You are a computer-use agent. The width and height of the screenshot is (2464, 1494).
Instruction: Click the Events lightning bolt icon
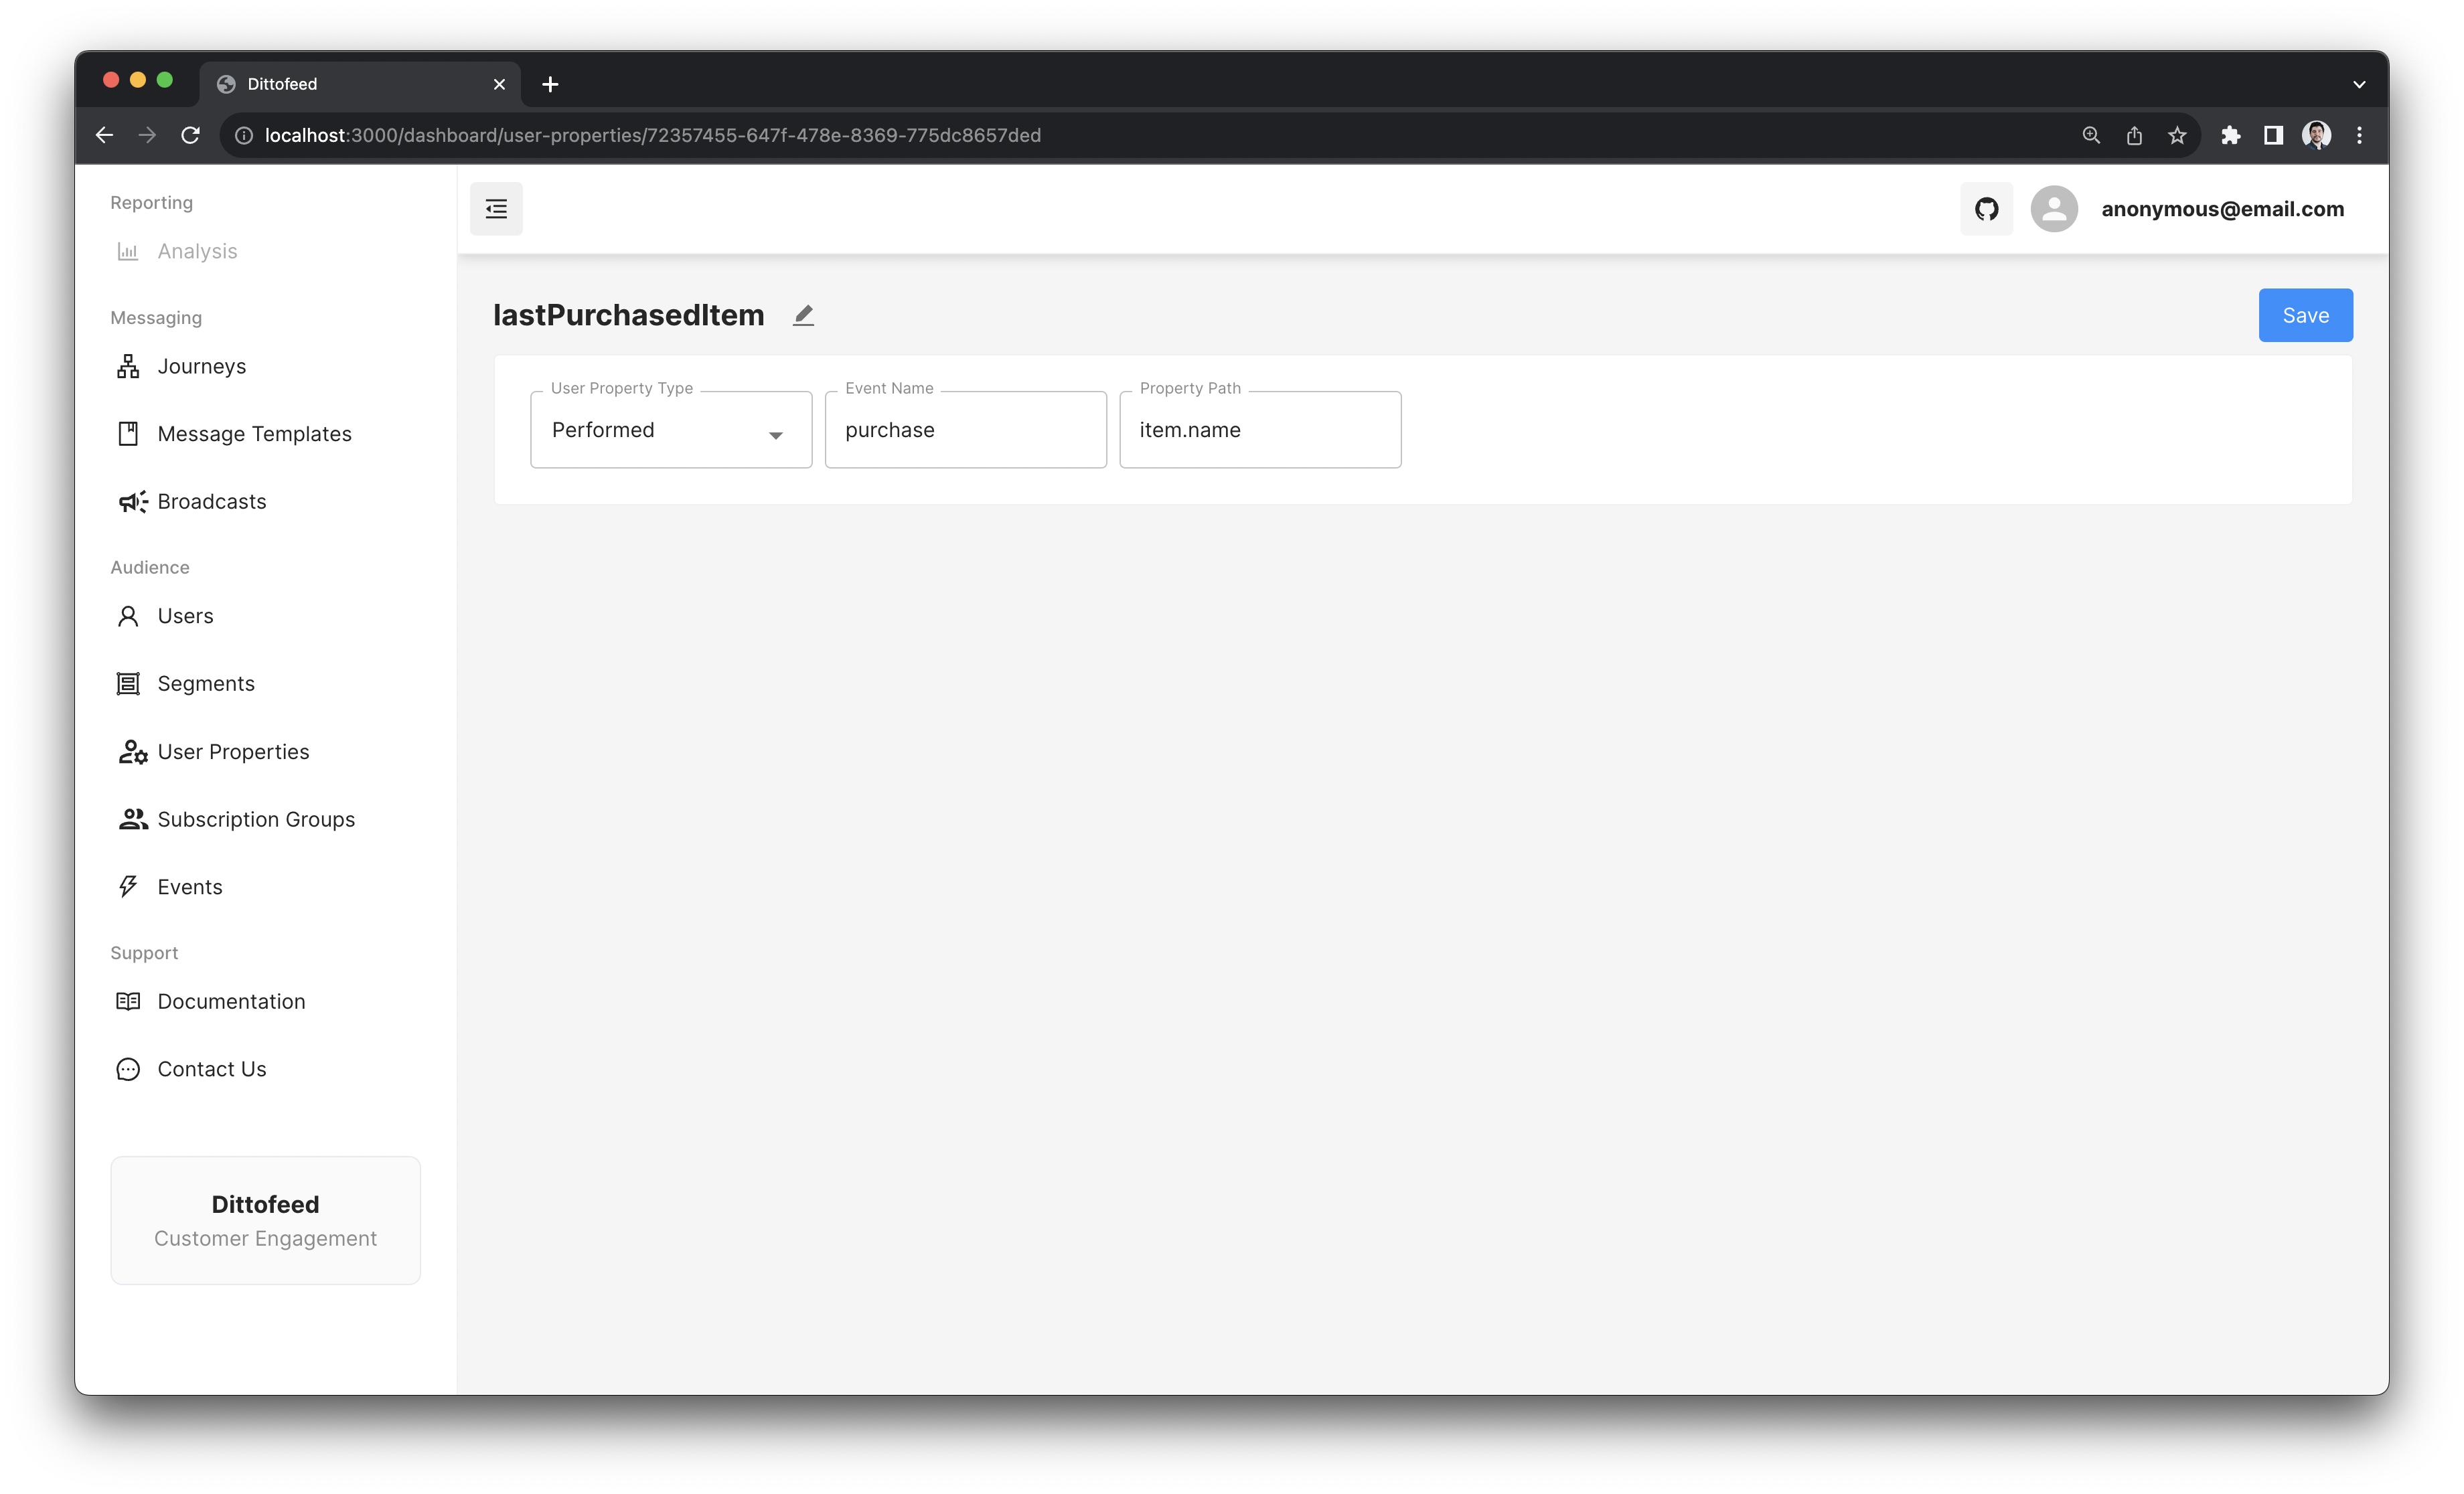[128, 887]
